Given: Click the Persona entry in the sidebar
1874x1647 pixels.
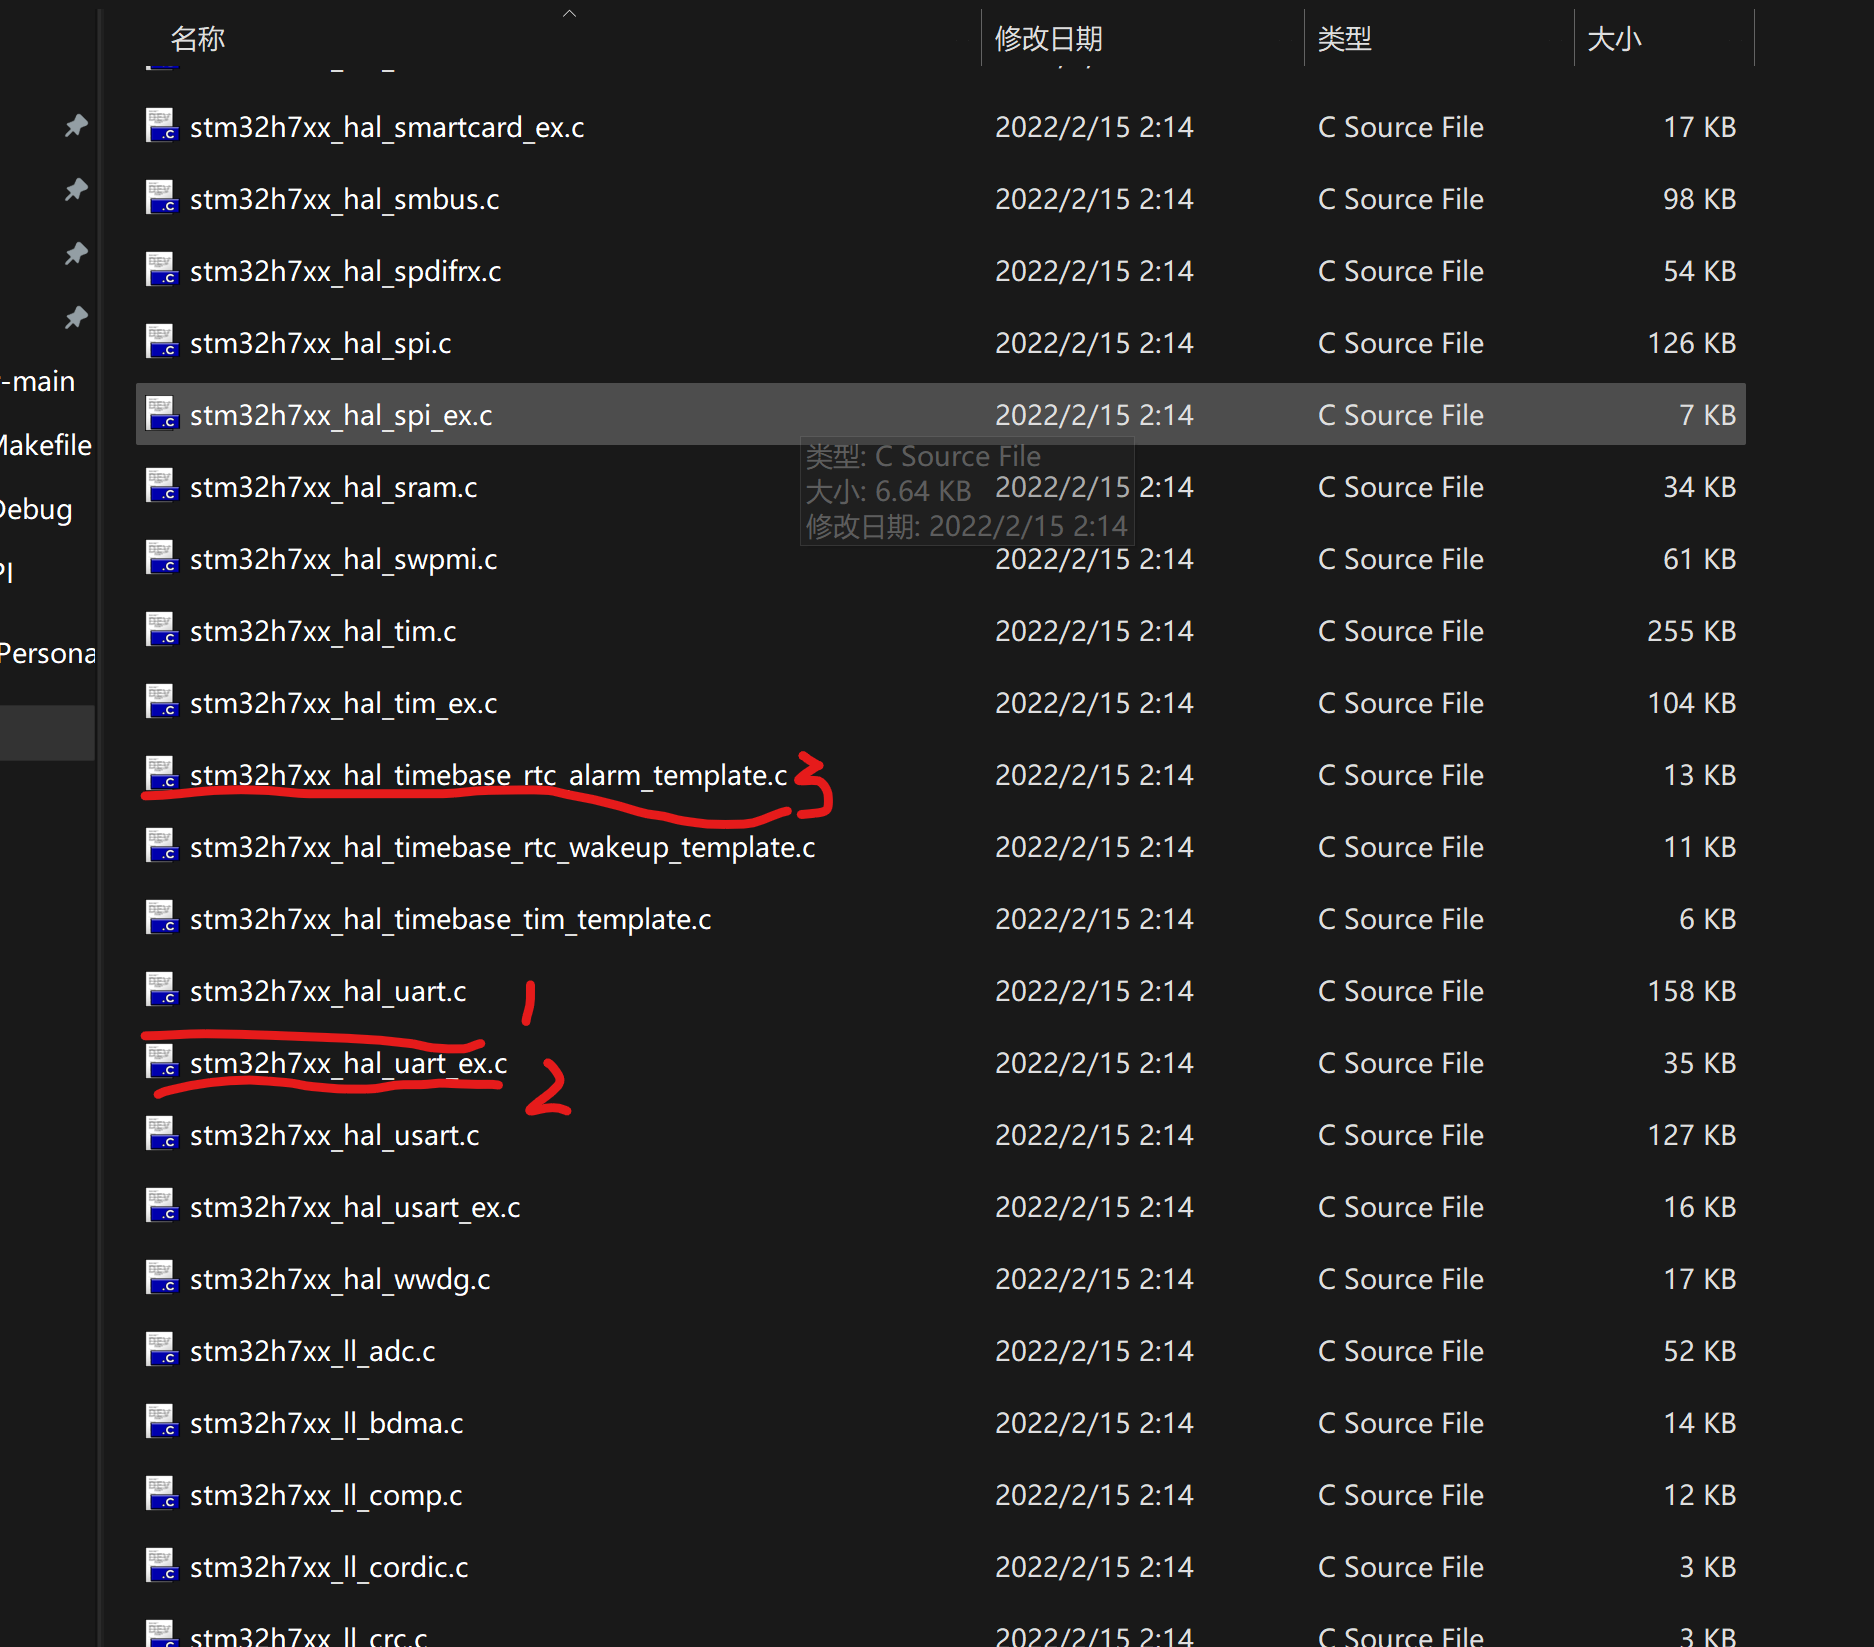Looking at the screenshot, I should (x=47, y=652).
